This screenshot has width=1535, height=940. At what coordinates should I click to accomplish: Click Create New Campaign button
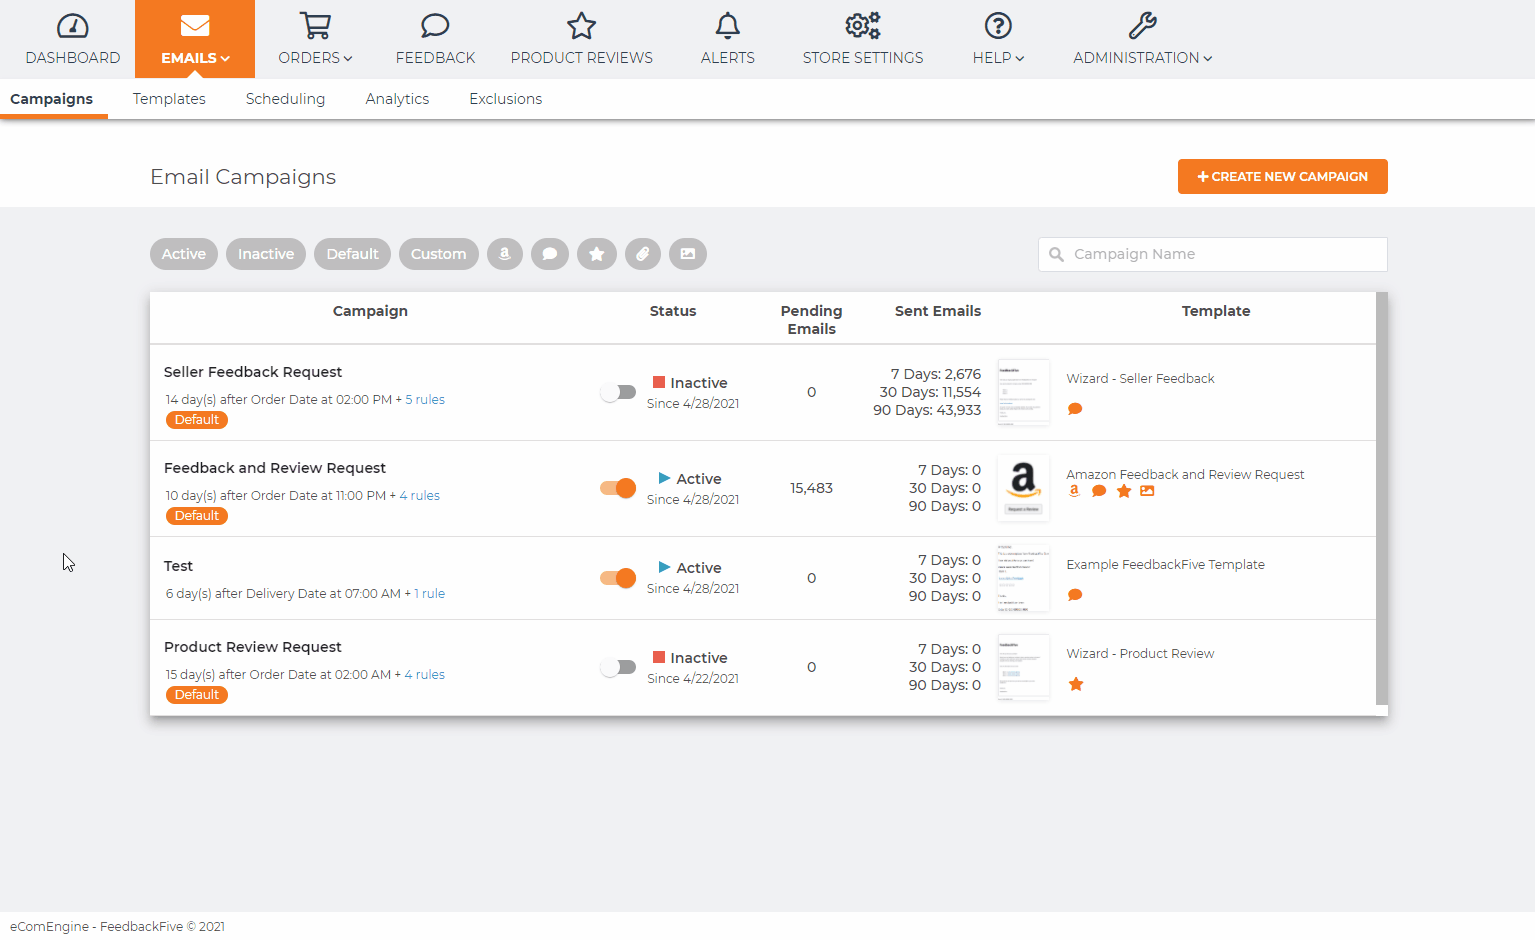1282,176
